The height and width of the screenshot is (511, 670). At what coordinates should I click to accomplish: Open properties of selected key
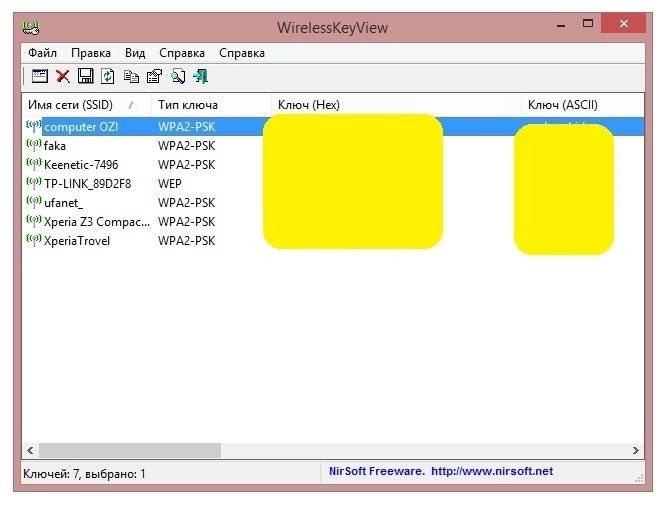tap(154, 76)
